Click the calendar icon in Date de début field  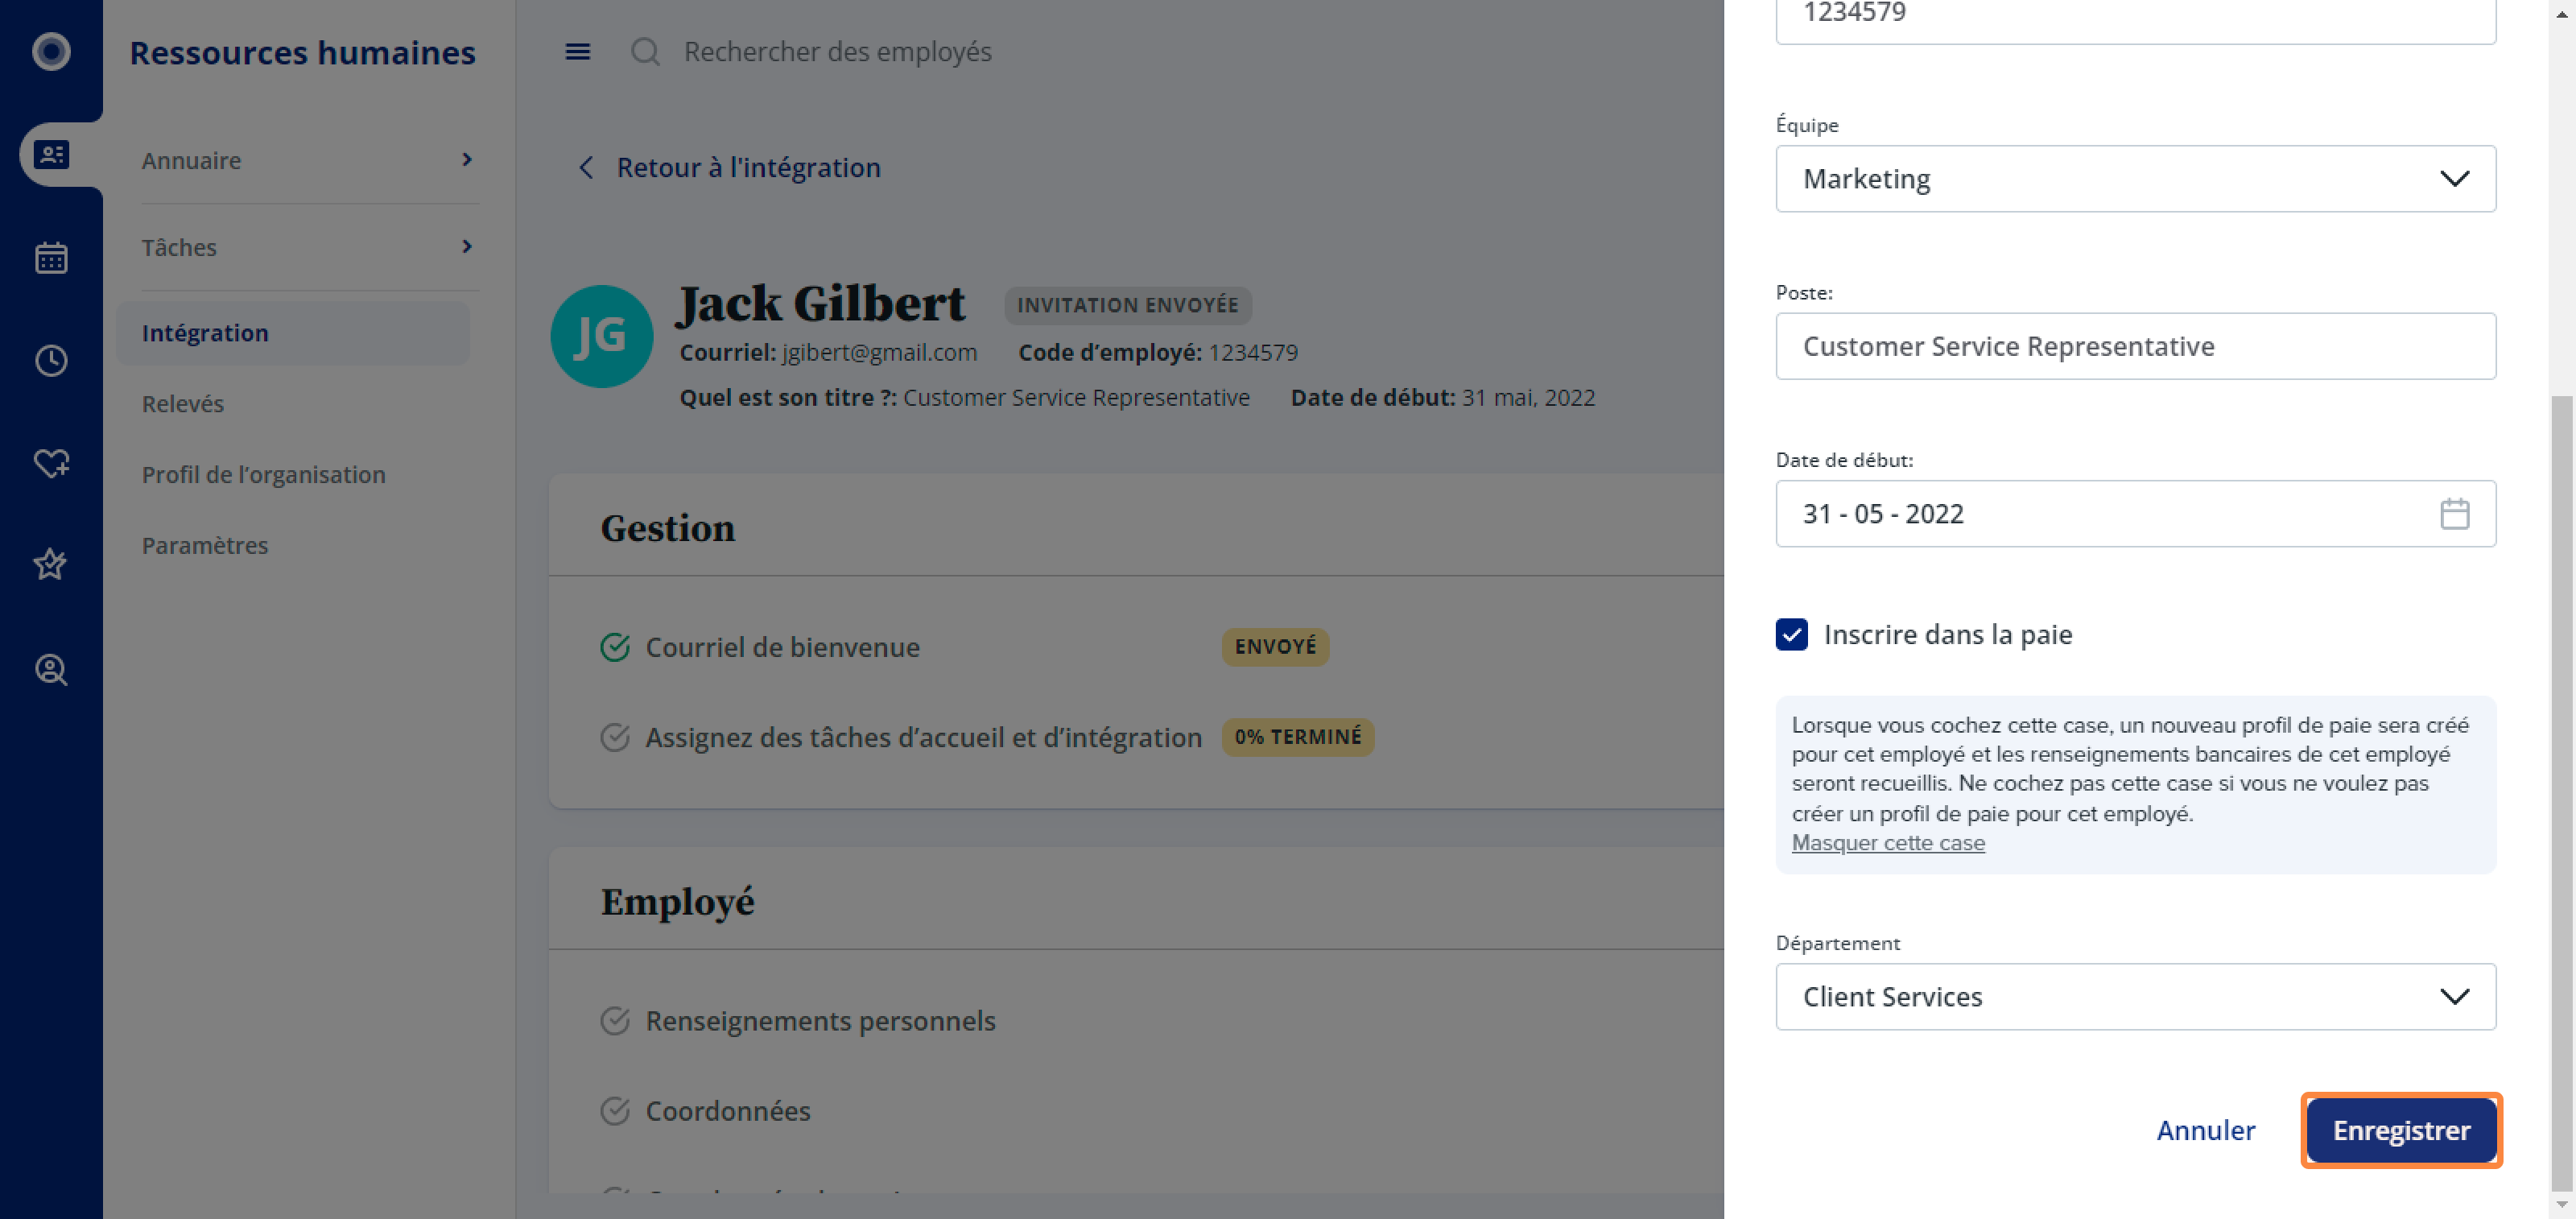(x=2454, y=514)
